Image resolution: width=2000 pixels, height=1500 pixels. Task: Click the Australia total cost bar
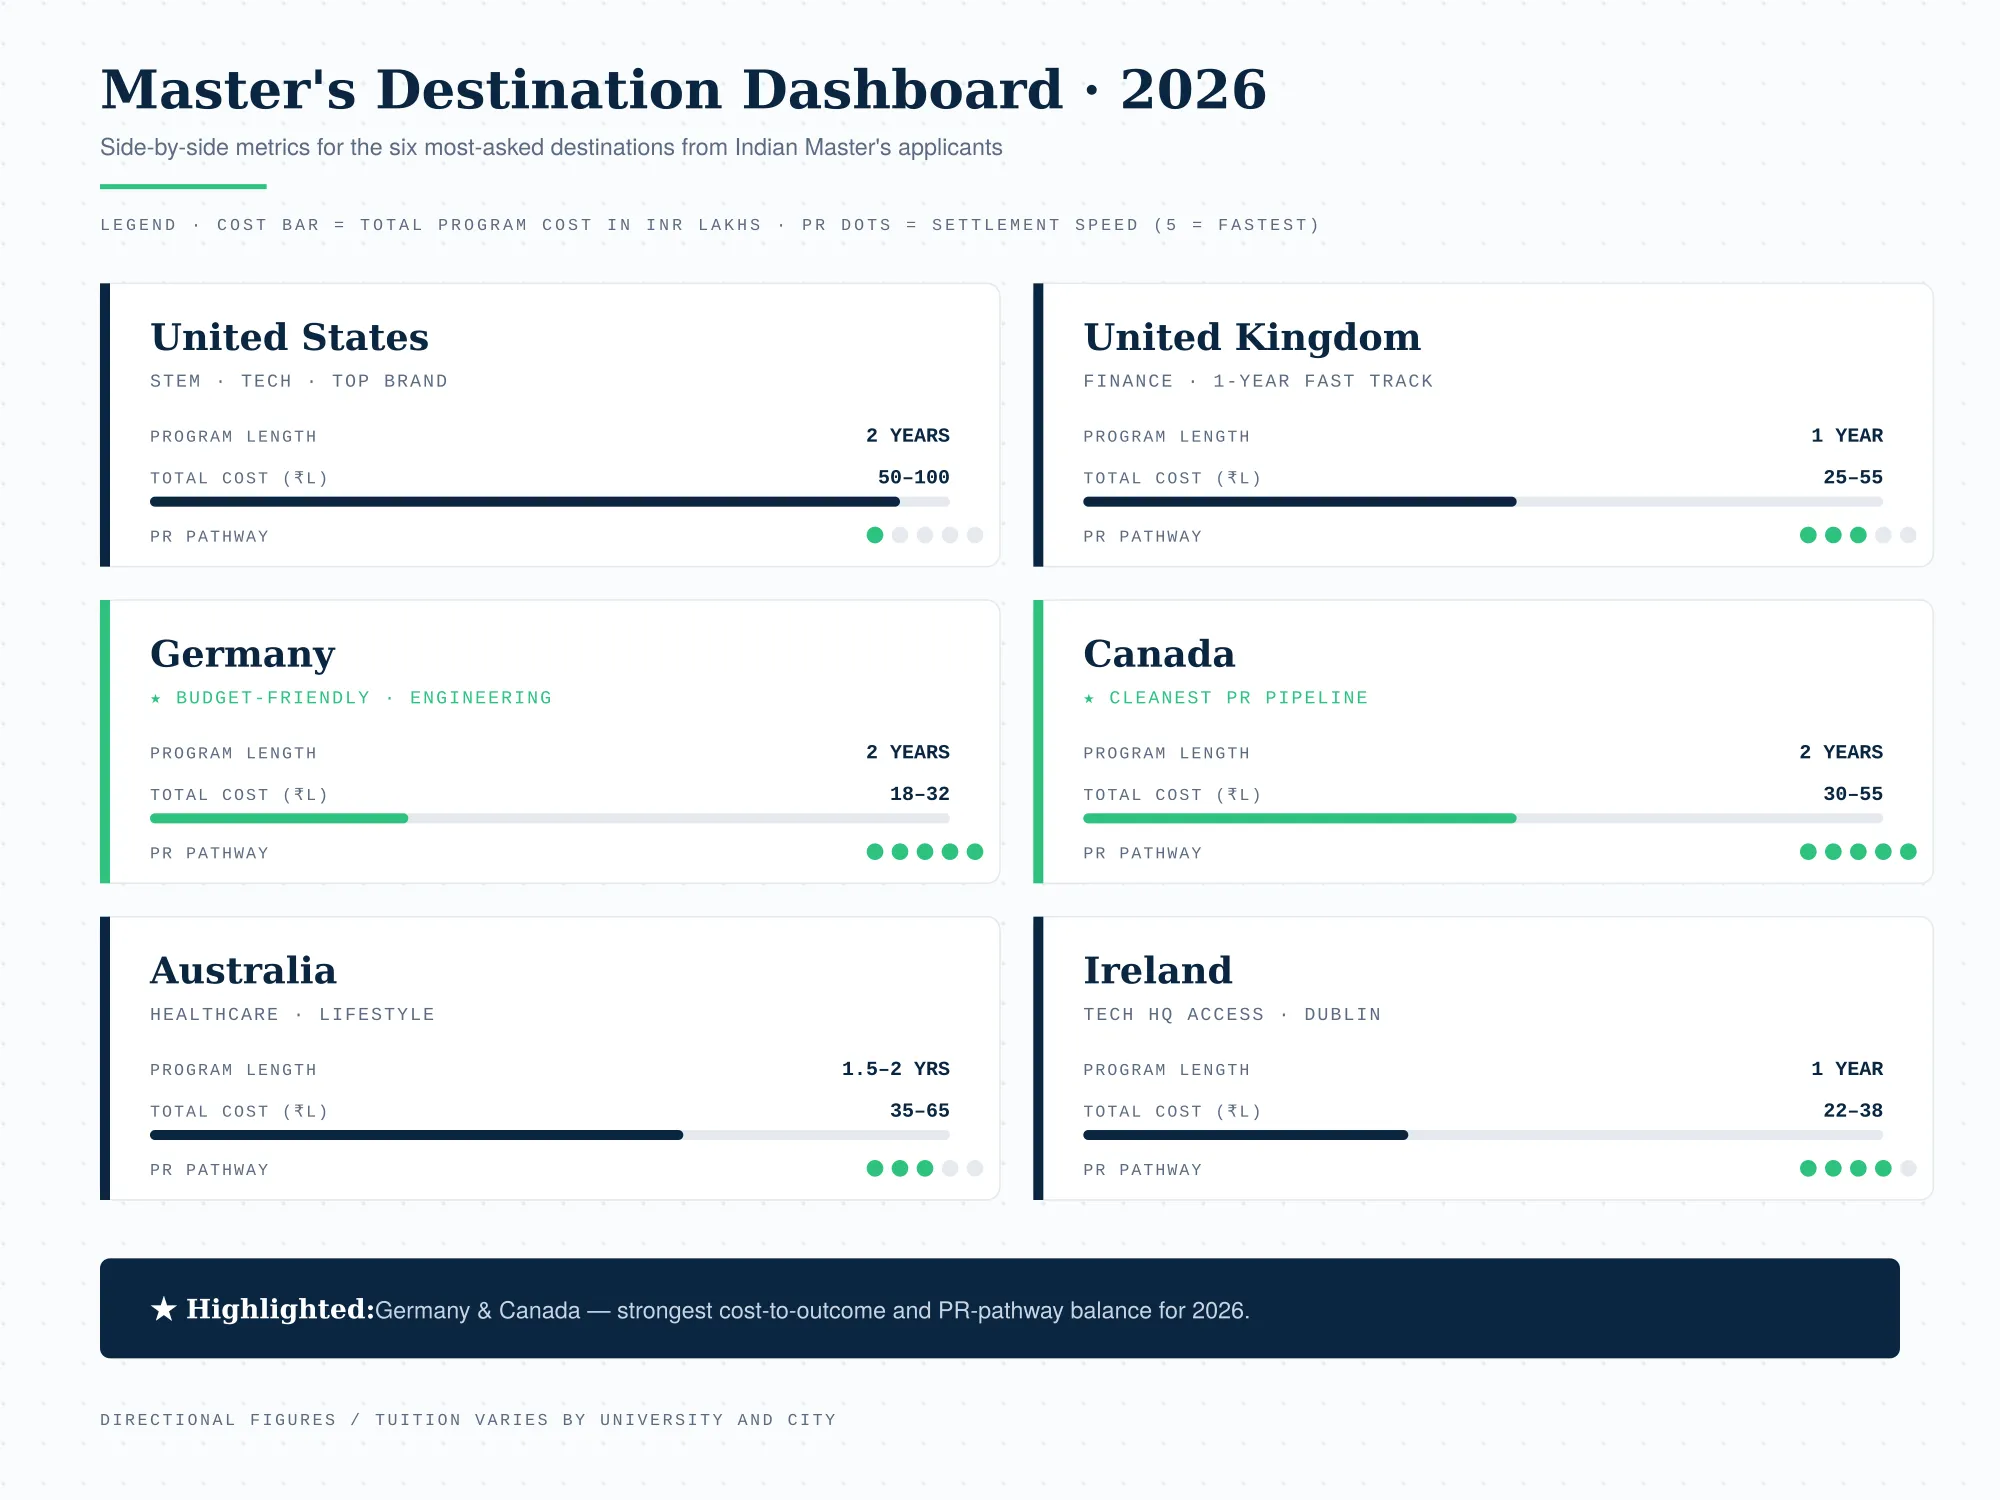click(x=550, y=1135)
